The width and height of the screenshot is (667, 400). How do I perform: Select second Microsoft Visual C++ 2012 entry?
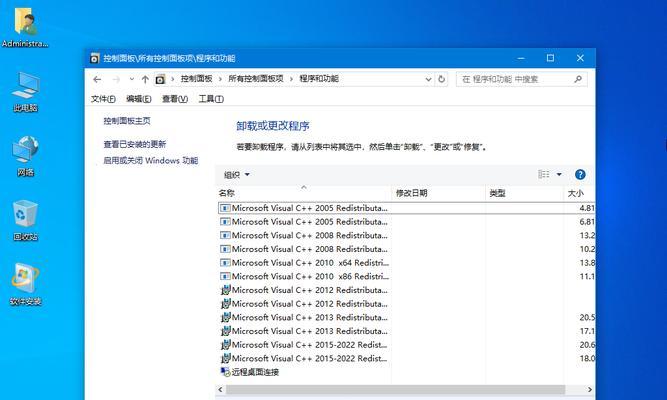click(x=406, y=303)
